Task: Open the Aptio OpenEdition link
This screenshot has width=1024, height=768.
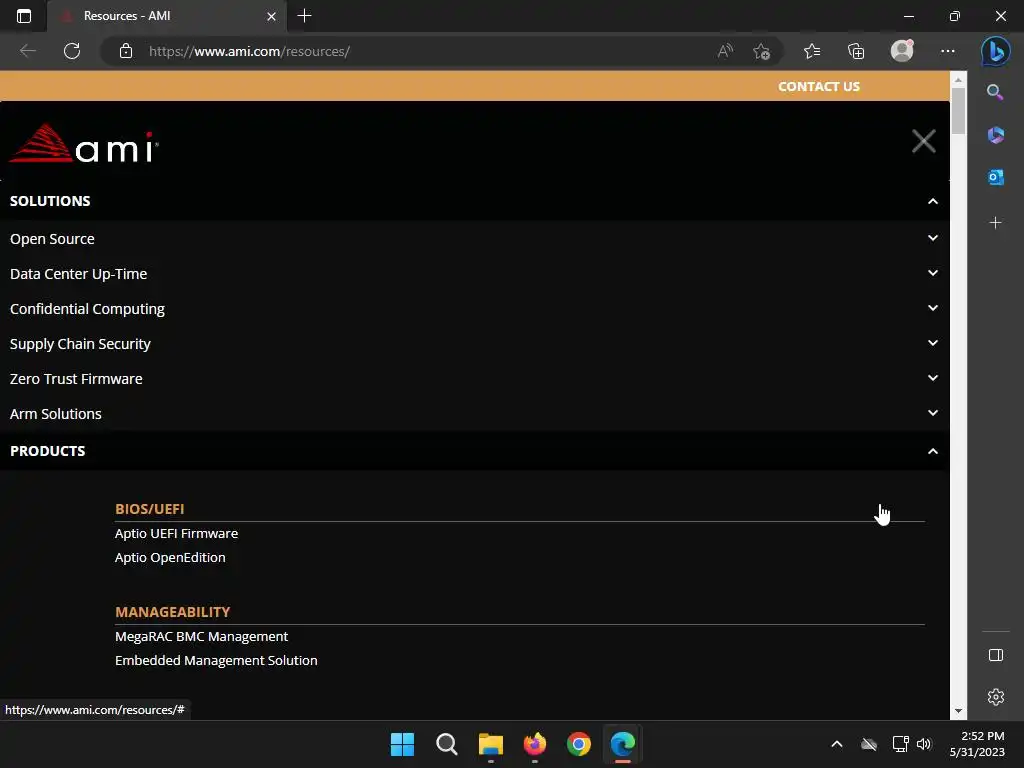Action: 170,558
